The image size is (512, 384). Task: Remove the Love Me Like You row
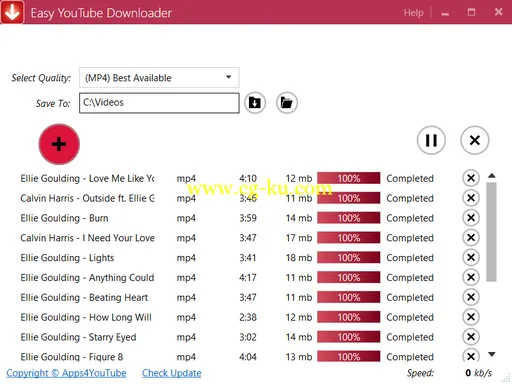coord(471,178)
